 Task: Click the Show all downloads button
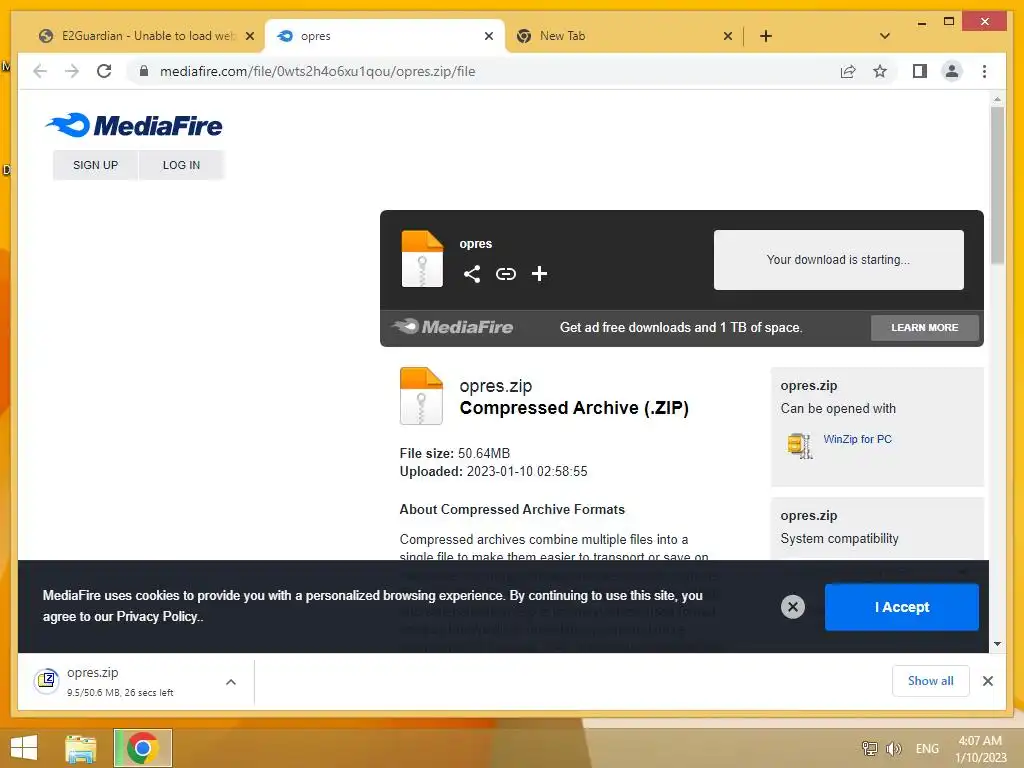coord(931,681)
